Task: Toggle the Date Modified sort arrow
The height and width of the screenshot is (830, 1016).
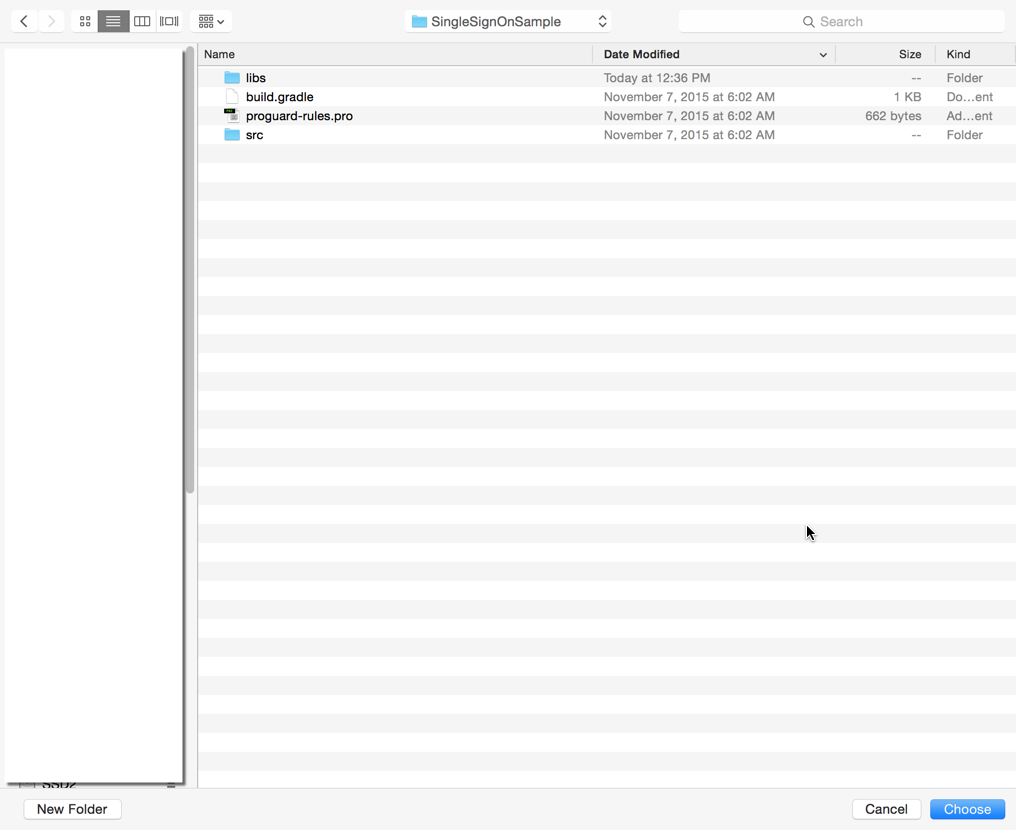Action: click(823, 55)
